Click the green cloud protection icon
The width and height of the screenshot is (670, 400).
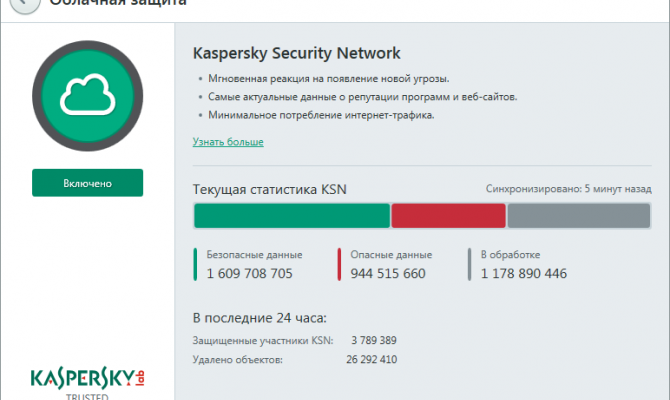click(x=87, y=94)
